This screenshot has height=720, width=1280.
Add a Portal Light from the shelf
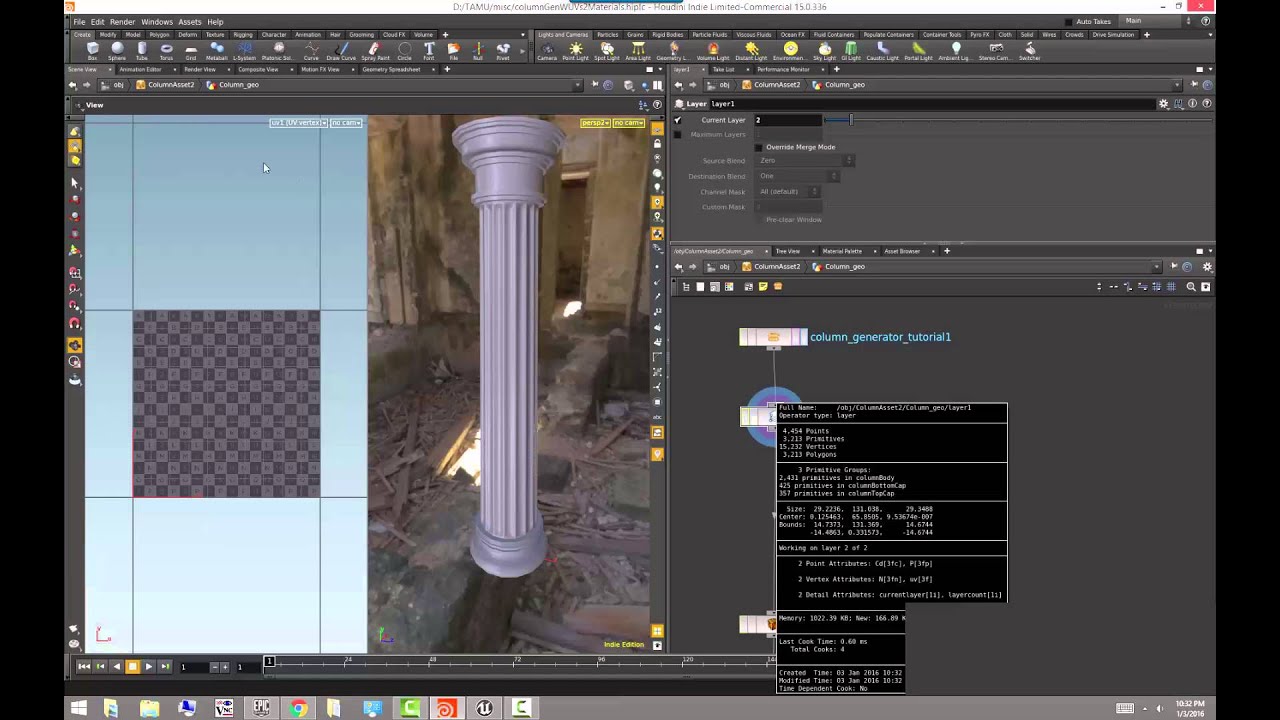[918, 51]
